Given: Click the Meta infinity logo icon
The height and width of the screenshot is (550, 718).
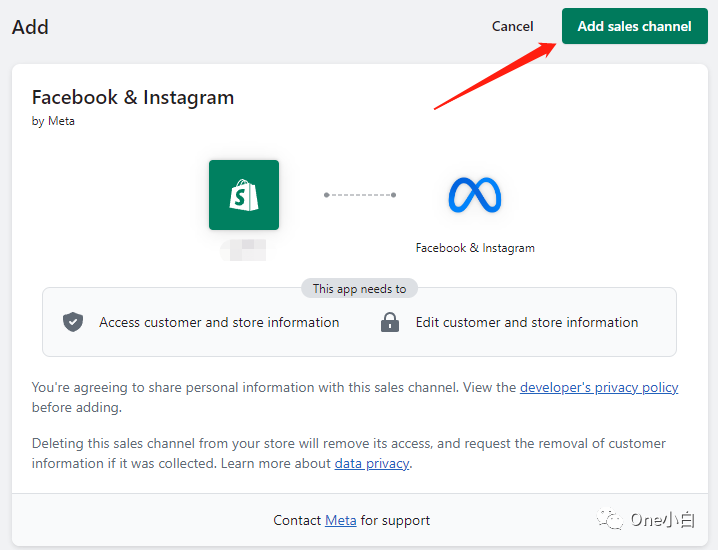Looking at the screenshot, I should [475, 195].
